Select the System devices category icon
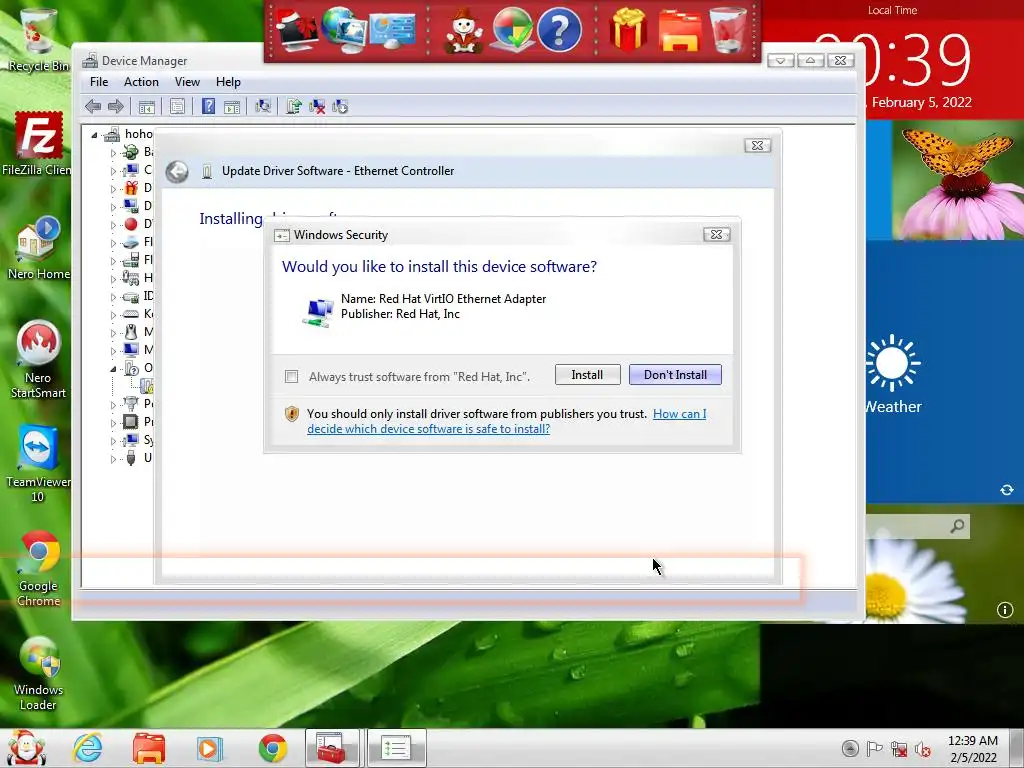The image size is (1024, 768). point(131,440)
